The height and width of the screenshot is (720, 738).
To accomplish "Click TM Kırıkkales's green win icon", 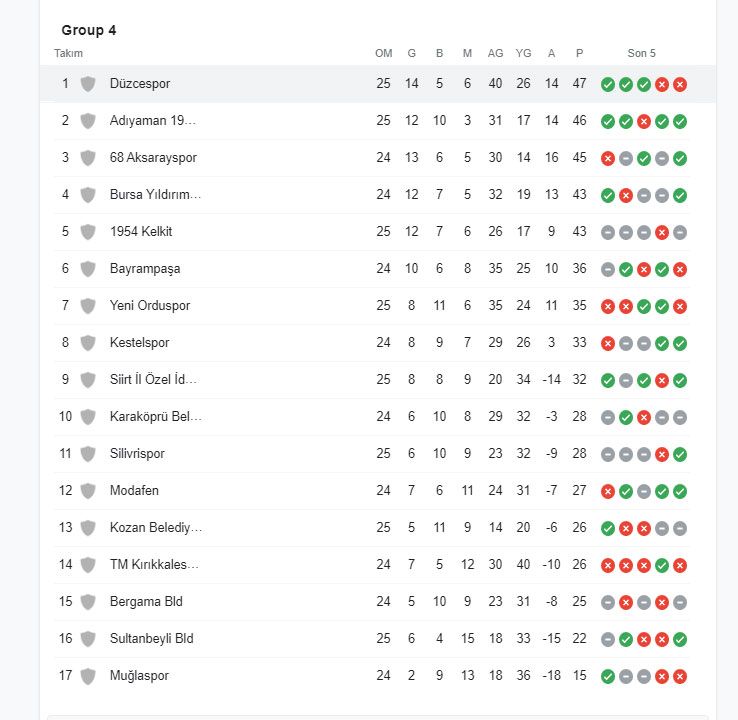I will coord(662,565).
